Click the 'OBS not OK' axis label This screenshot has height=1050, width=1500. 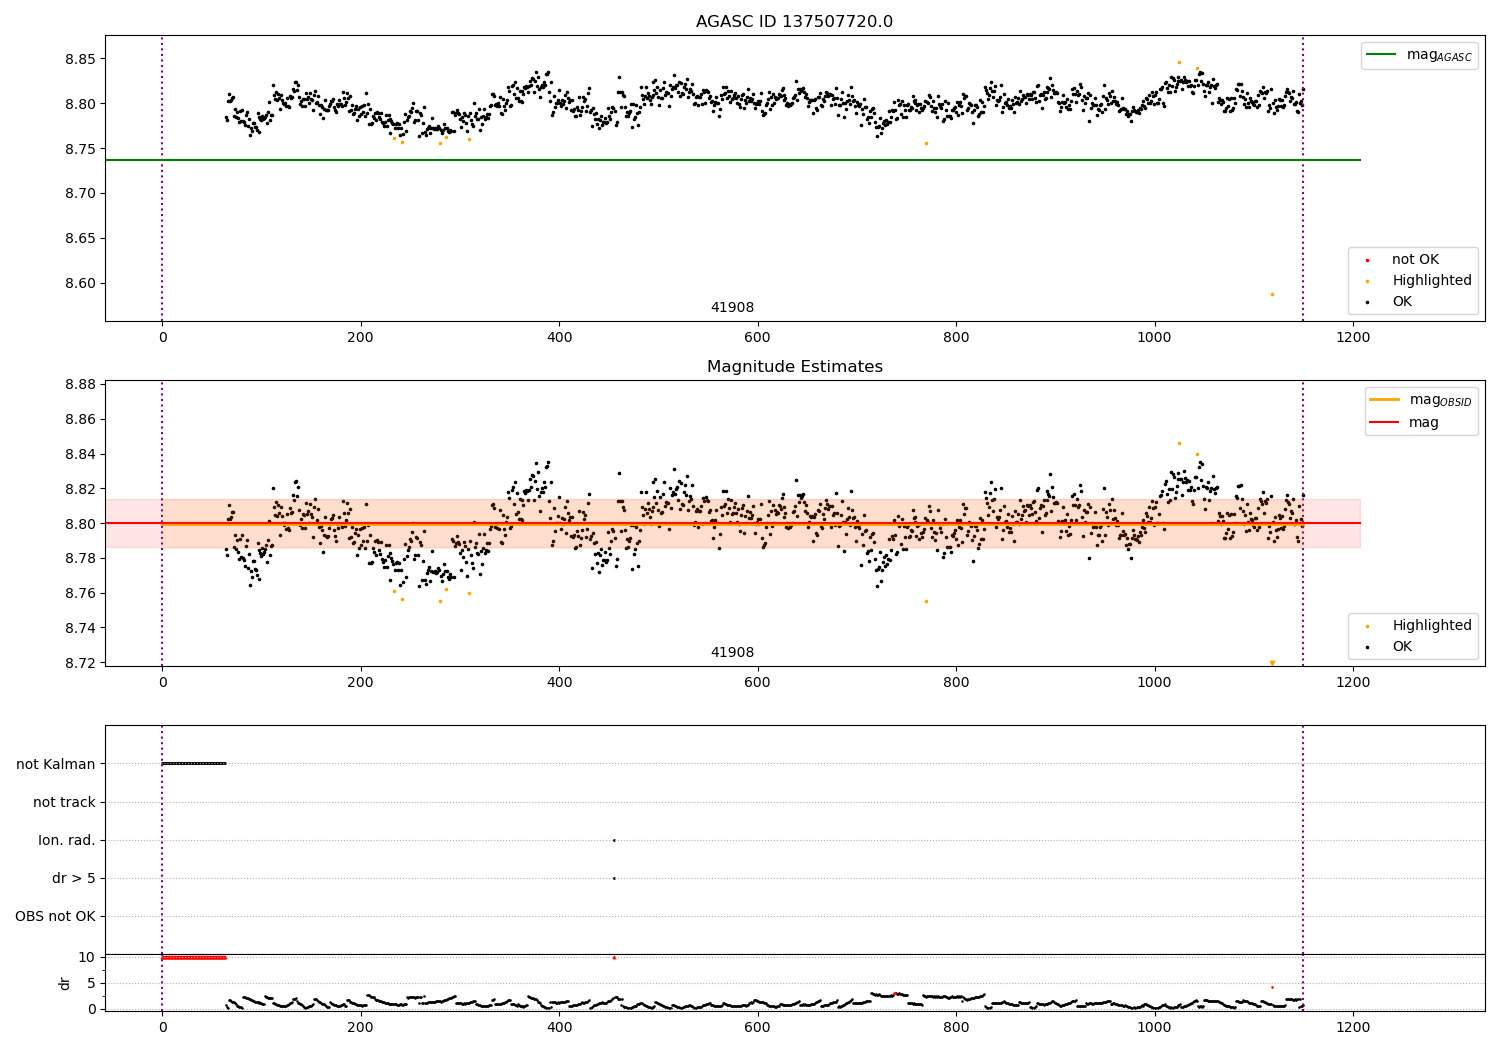click(55, 917)
